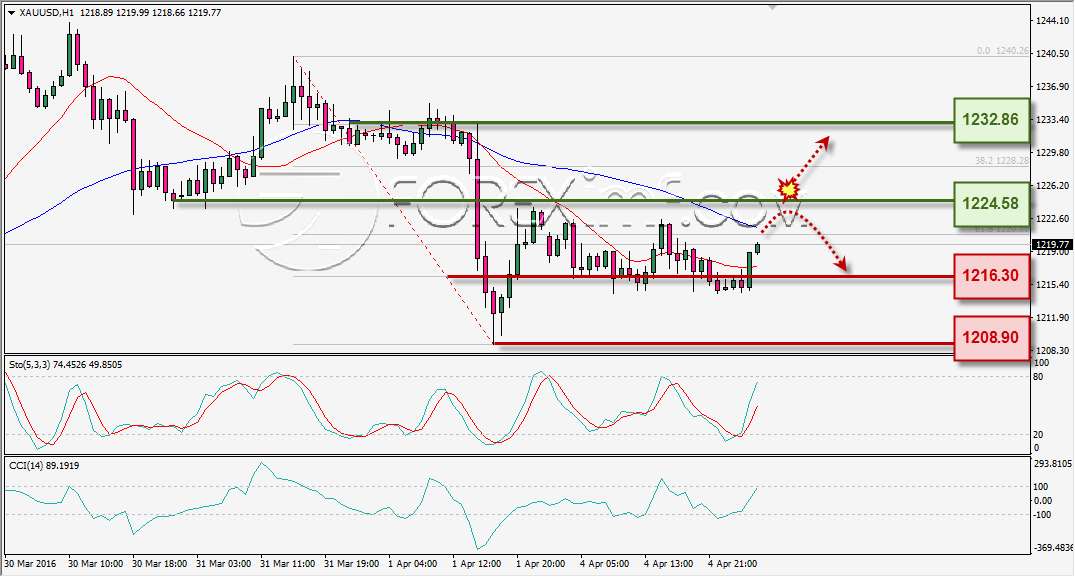Select the 1224.58 green level label
Image resolution: width=1075 pixels, height=577 pixels.
[991, 204]
